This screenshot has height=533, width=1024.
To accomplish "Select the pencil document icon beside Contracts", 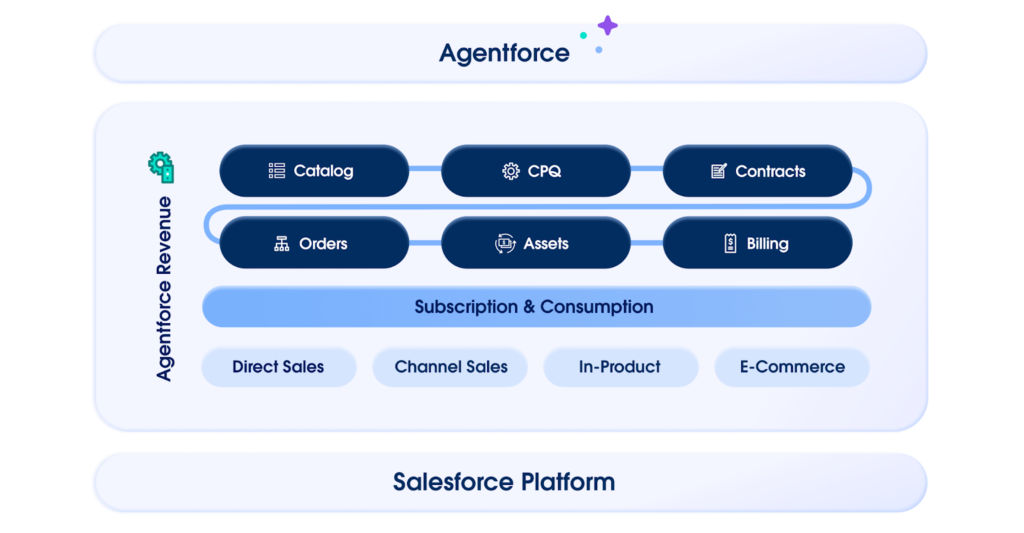I will point(718,171).
